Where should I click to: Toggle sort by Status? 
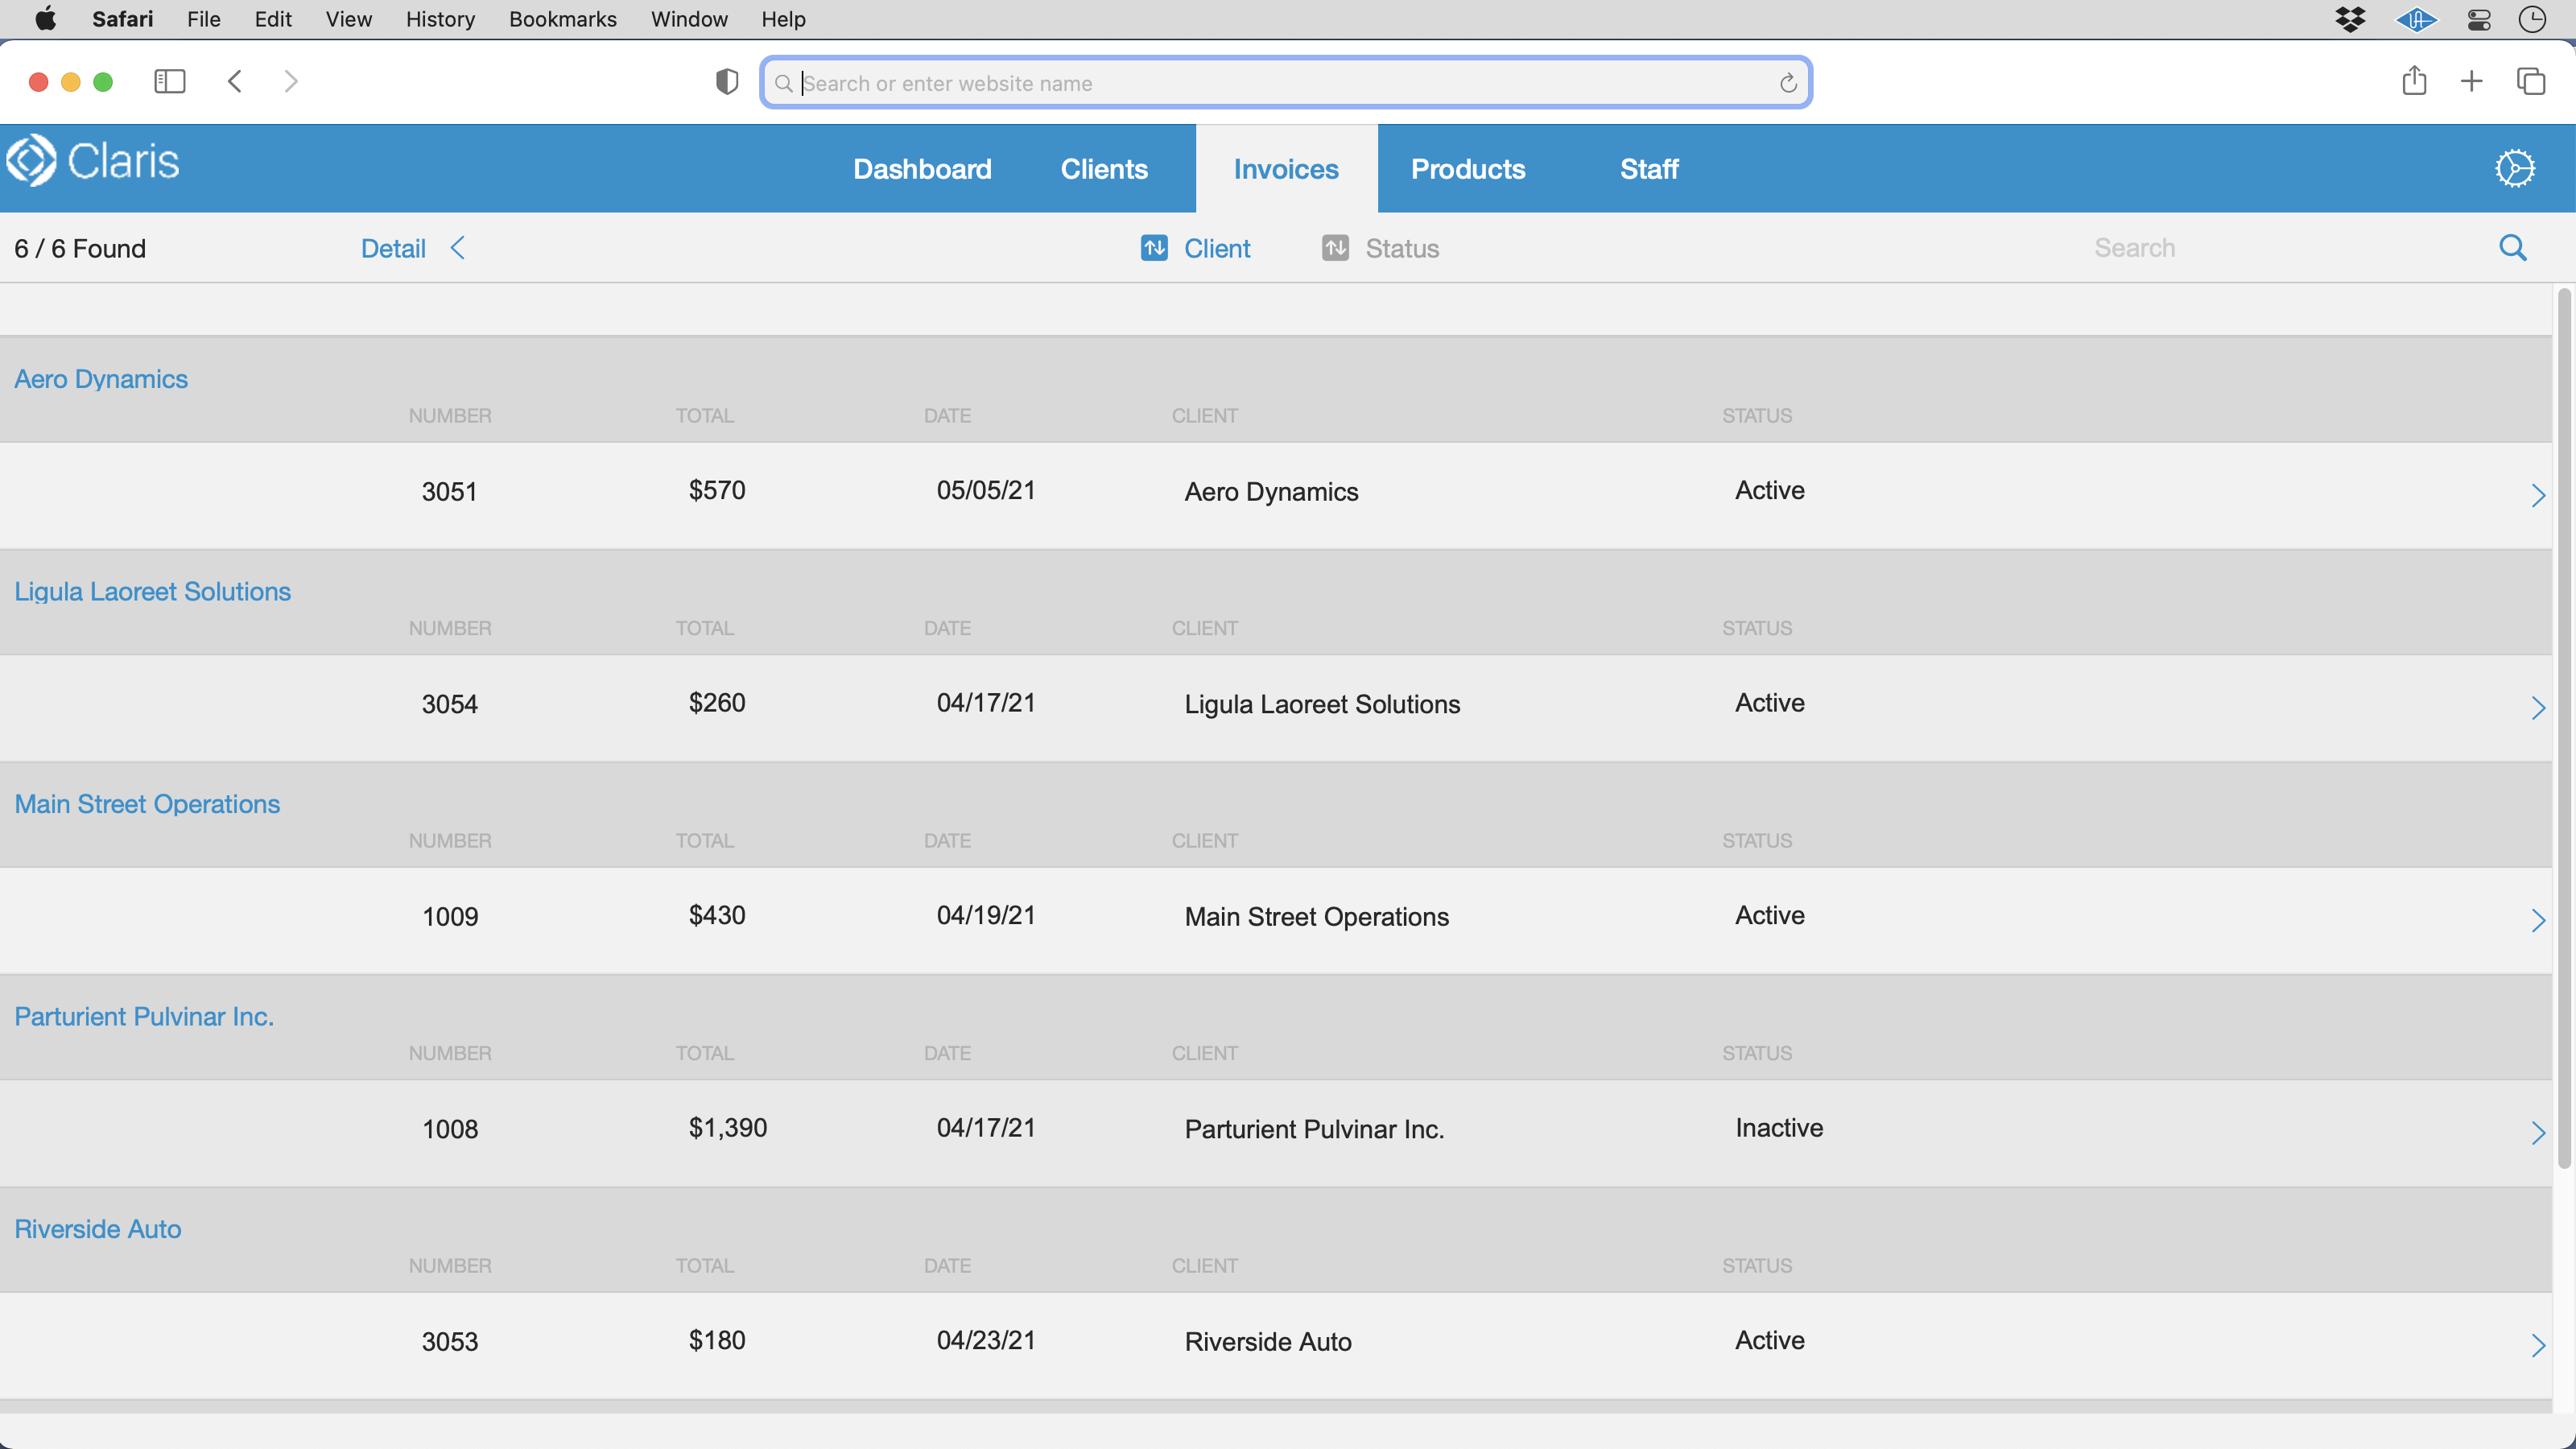1380,248
